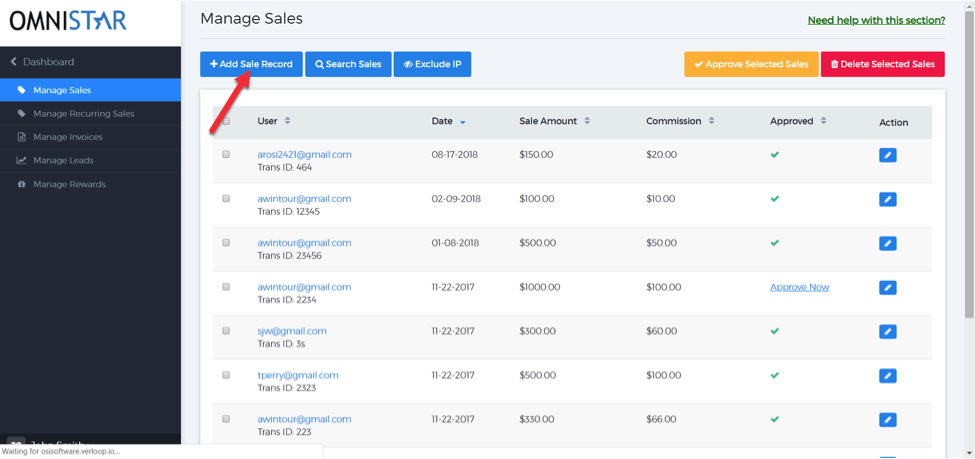Edit the sale with Trans ID: 12345
975x459 pixels.
pyautogui.click(x=887, y=200)
